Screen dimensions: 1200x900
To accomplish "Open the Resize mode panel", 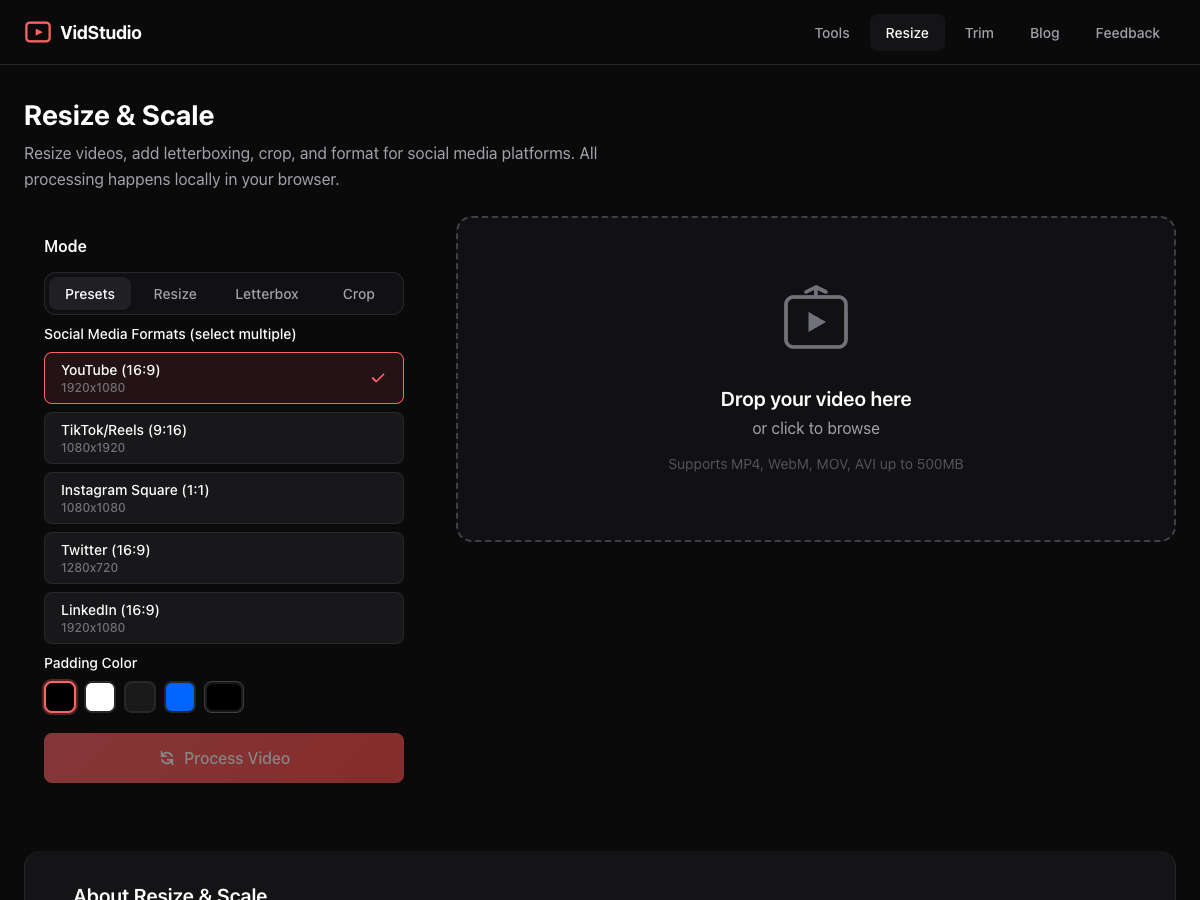I will [175, 293].
